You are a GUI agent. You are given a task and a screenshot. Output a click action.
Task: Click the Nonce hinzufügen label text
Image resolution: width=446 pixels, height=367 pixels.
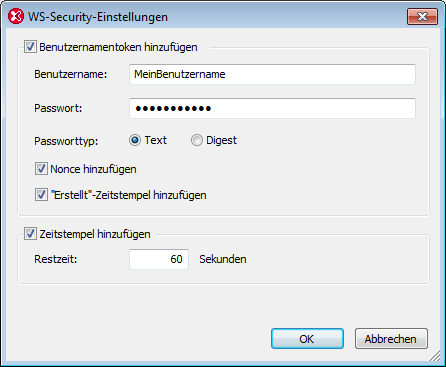93,169
